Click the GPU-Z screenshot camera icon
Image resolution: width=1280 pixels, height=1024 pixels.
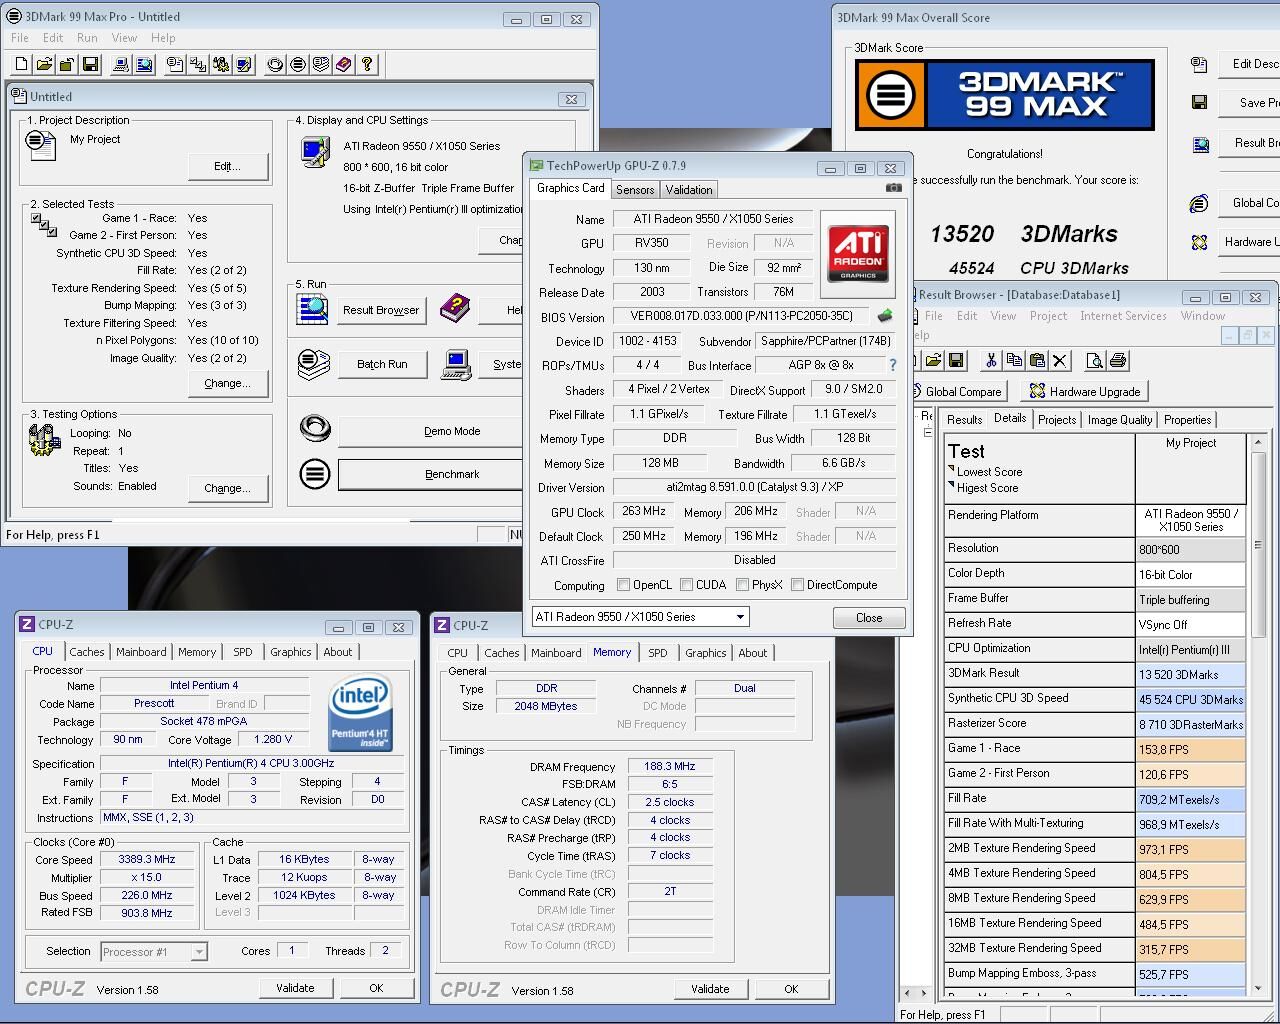894,187
